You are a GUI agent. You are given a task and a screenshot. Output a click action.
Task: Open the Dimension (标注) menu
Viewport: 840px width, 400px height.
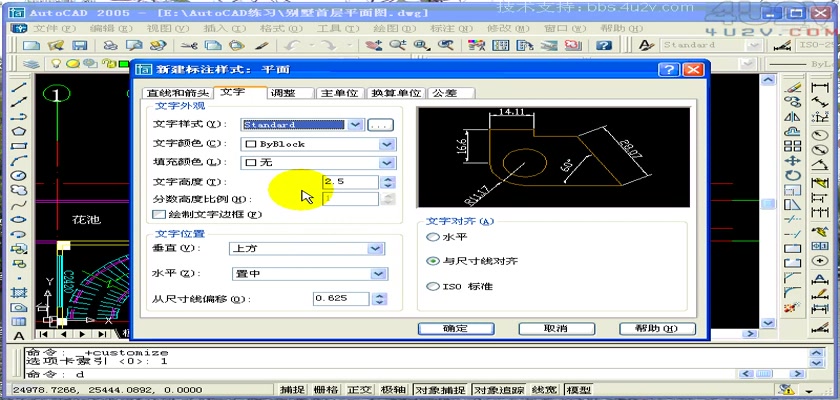click(452, 28)
